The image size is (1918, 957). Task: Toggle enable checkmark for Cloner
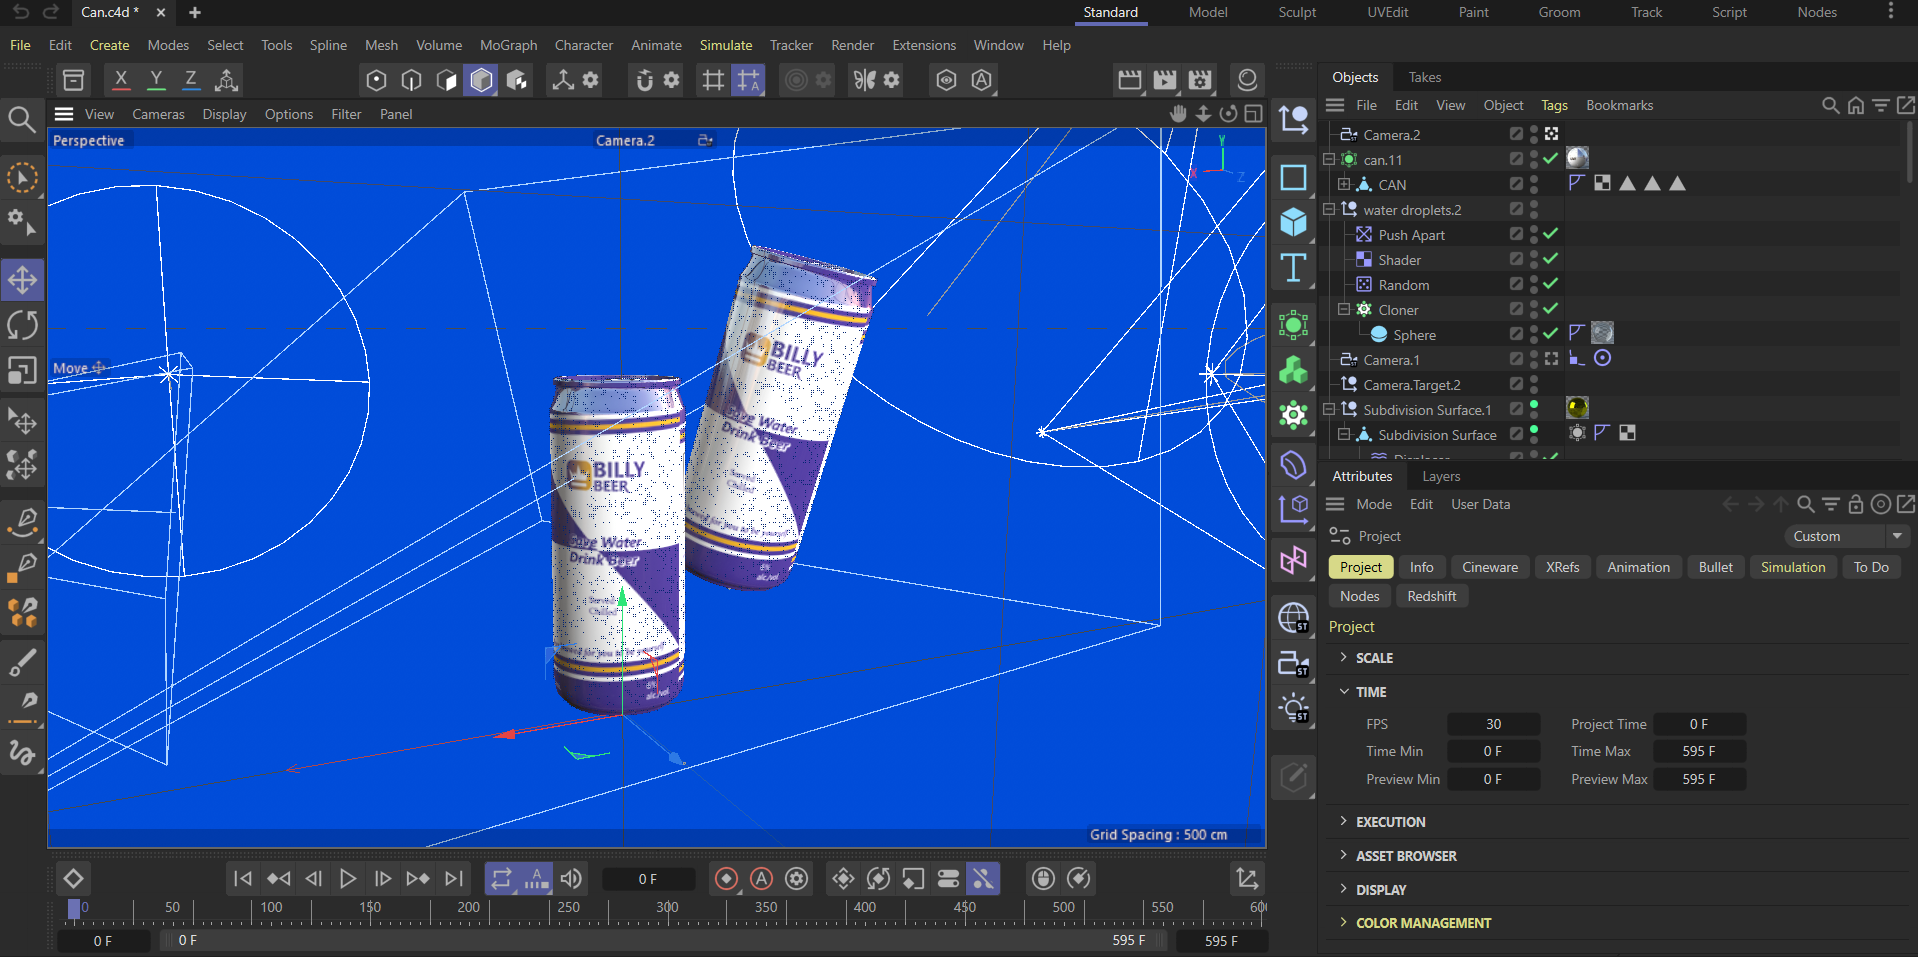click(x=1551, y=309)
